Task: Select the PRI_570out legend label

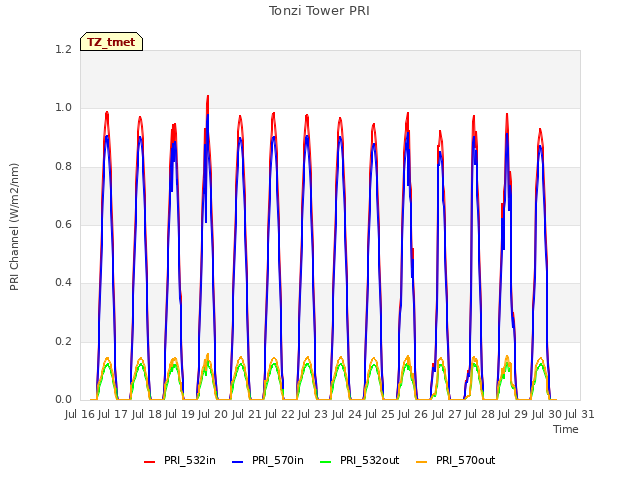Action: 466,460
